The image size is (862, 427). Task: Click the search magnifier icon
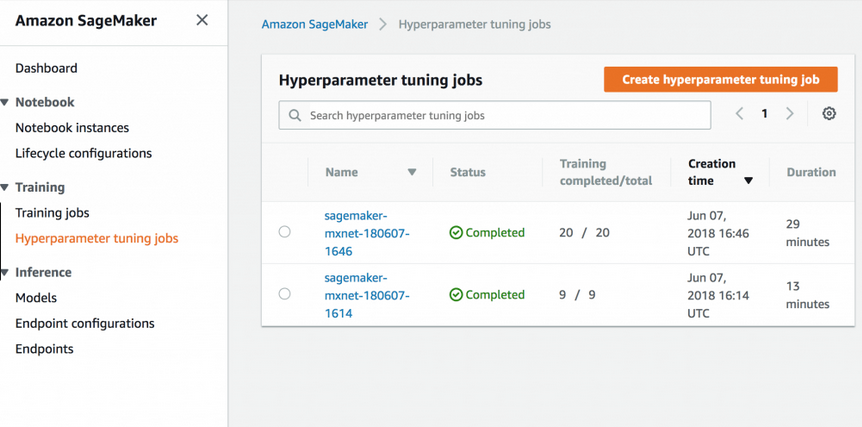295,115
